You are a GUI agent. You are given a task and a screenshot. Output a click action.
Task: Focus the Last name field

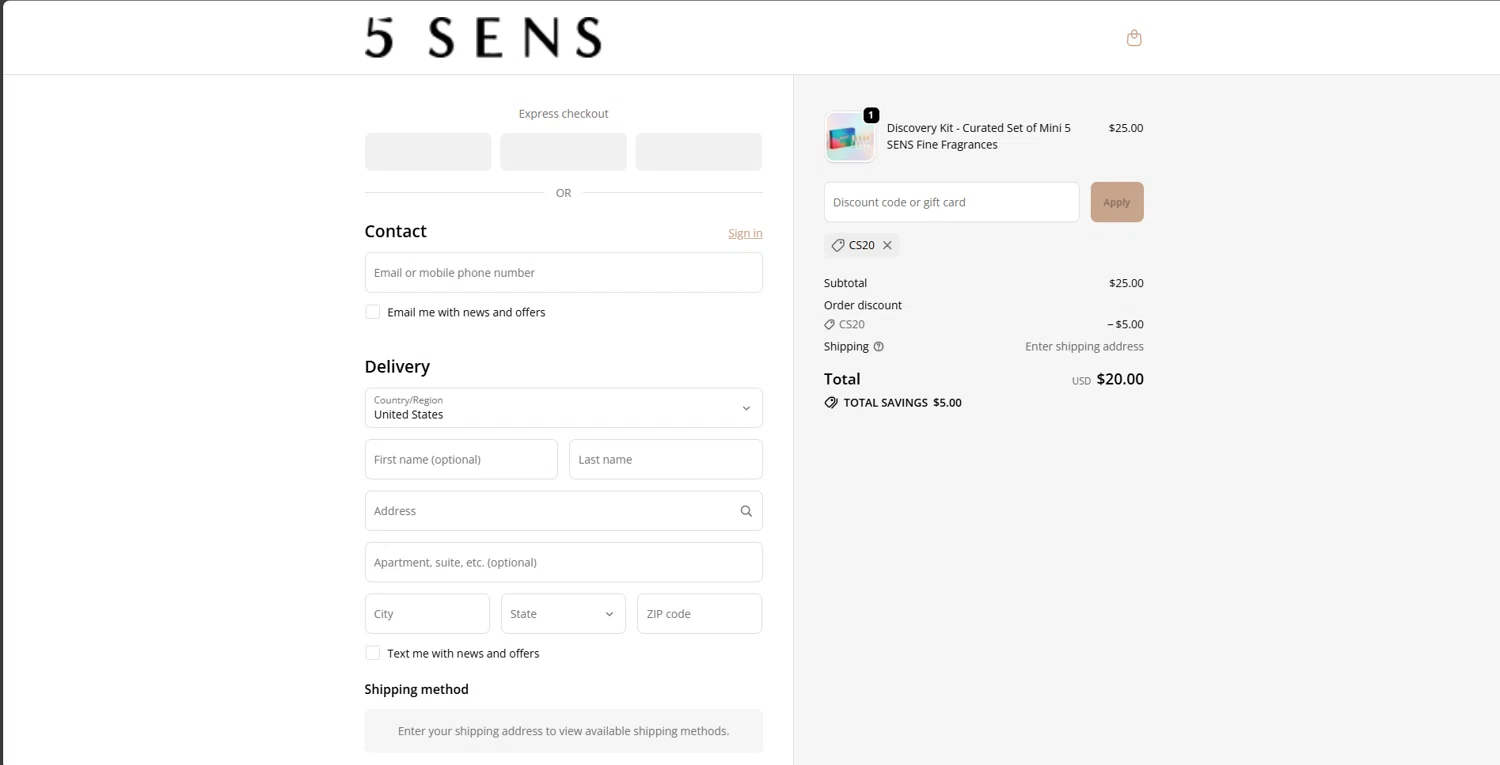pyautogui.click(x=666, y=460)
